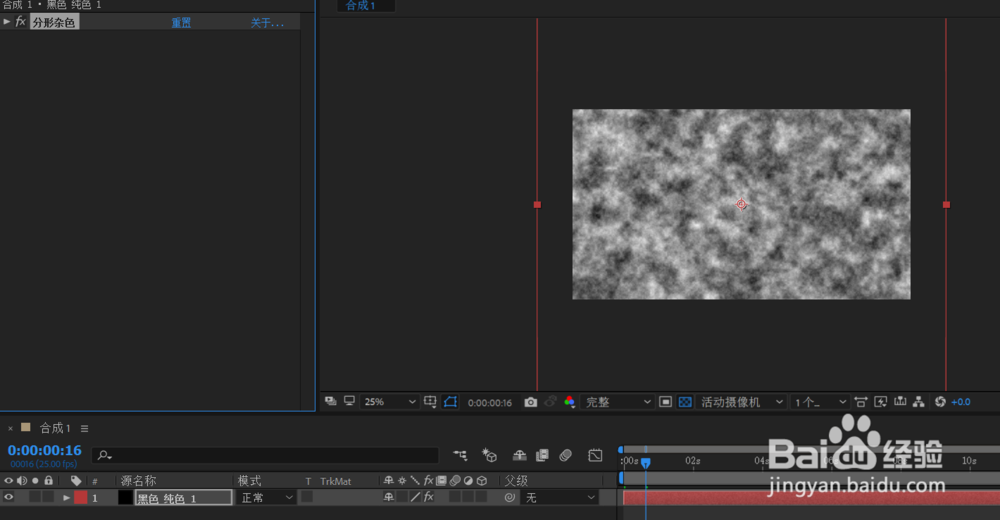Open the 活动摄像机 3D view dropdown
Image resolution: width=1000 pixels, height=520 pixels.
(x=741, y=402)
